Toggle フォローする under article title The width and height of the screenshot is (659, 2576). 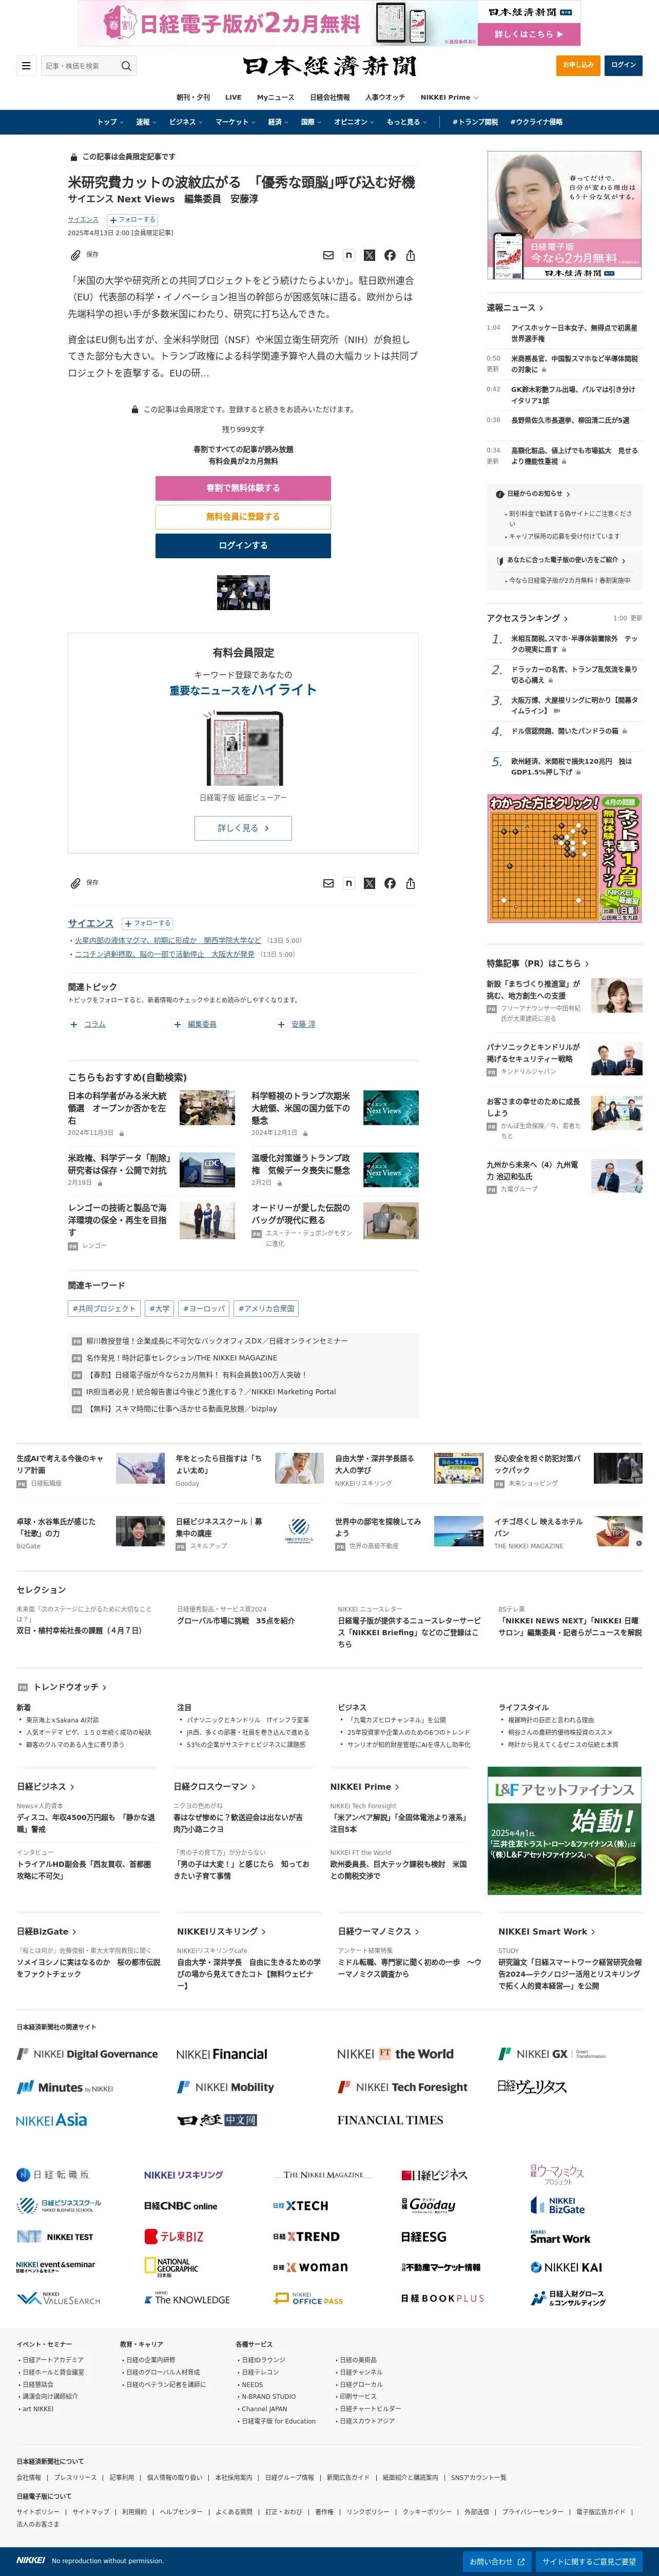(x=133, y=219)
